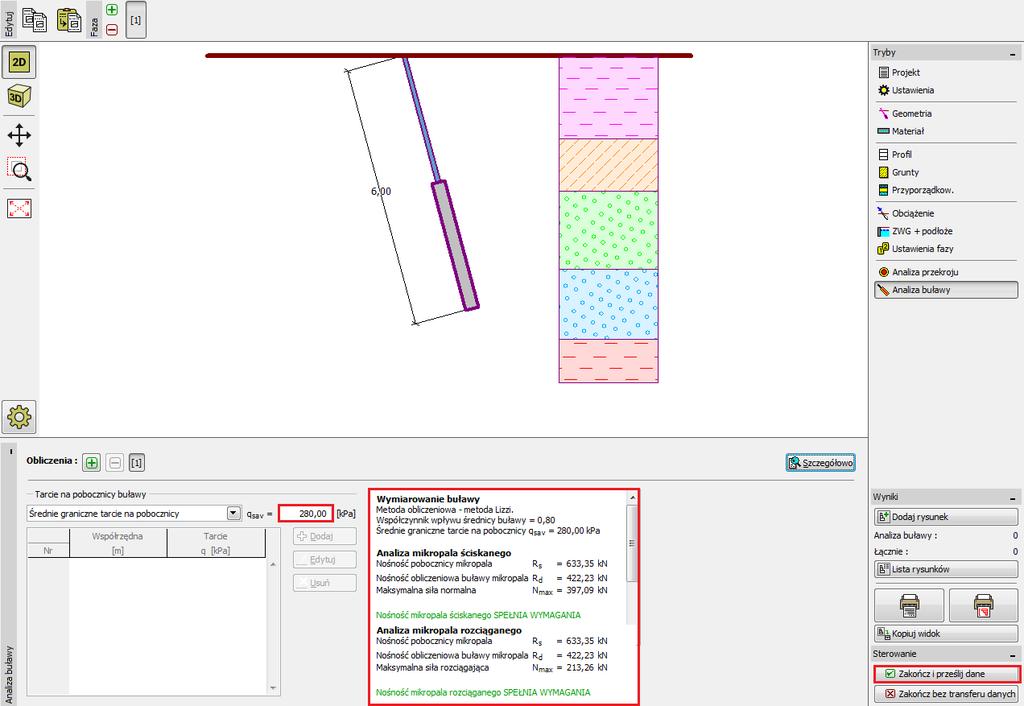This screenshot has height=706, width=1024.
Task: Copy data icon in Edytuj toolbar
Action: coord(34,20)
